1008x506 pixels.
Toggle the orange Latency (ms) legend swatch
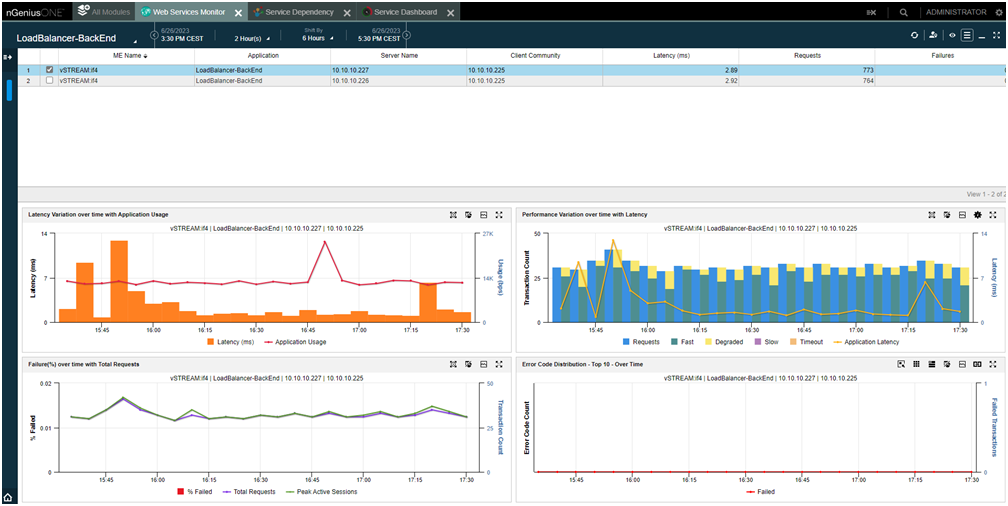212,342
